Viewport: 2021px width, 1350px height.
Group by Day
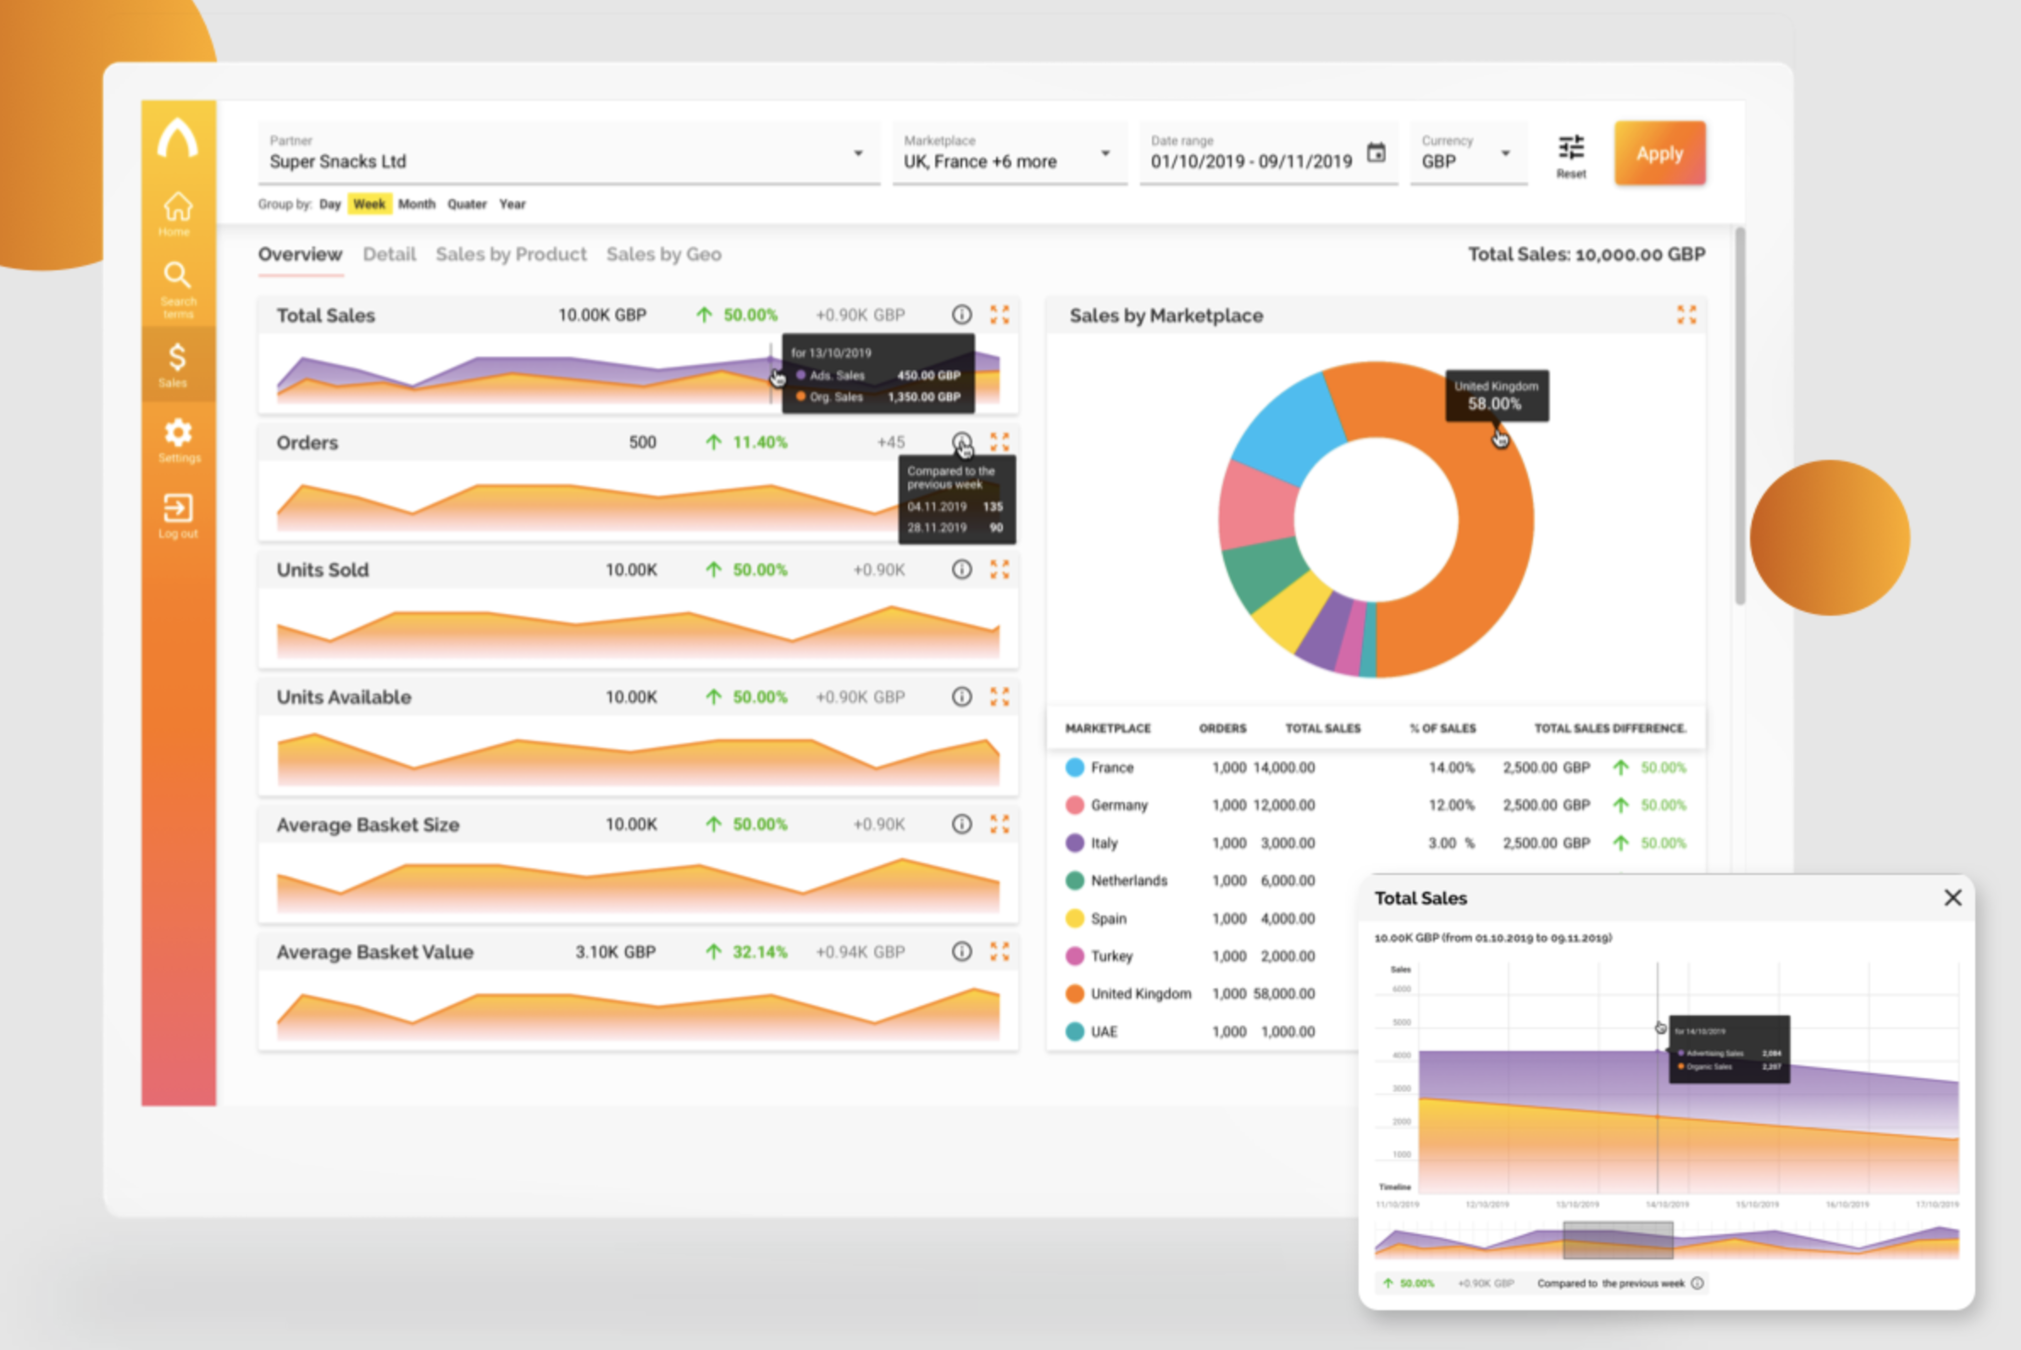tap(330, 204)
